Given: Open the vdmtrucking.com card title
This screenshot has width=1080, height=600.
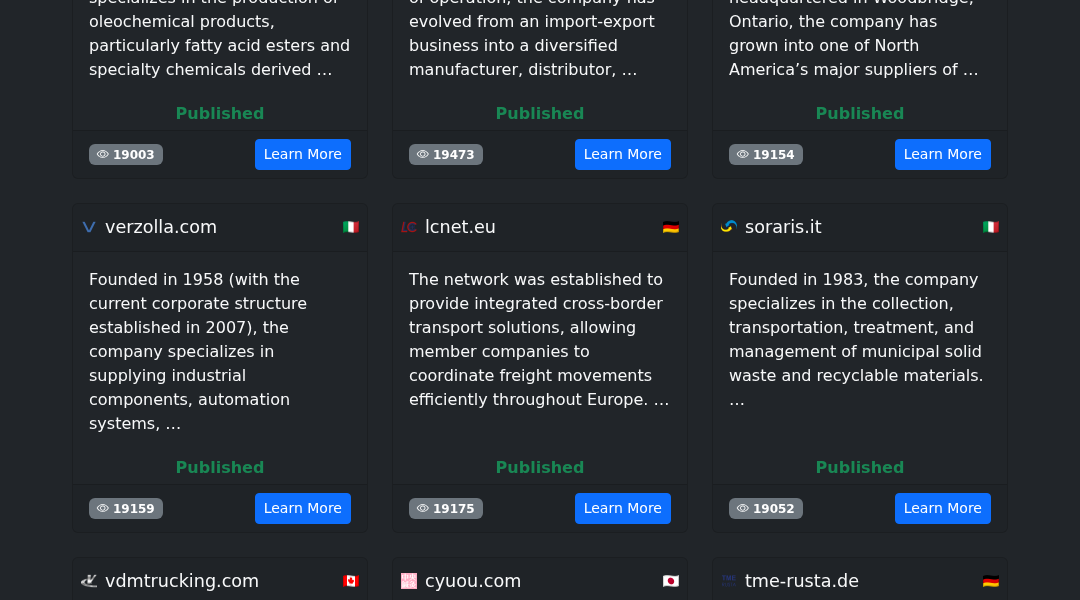Looking at the screenshot, I should pyautogui.click(x=182, y=581).
